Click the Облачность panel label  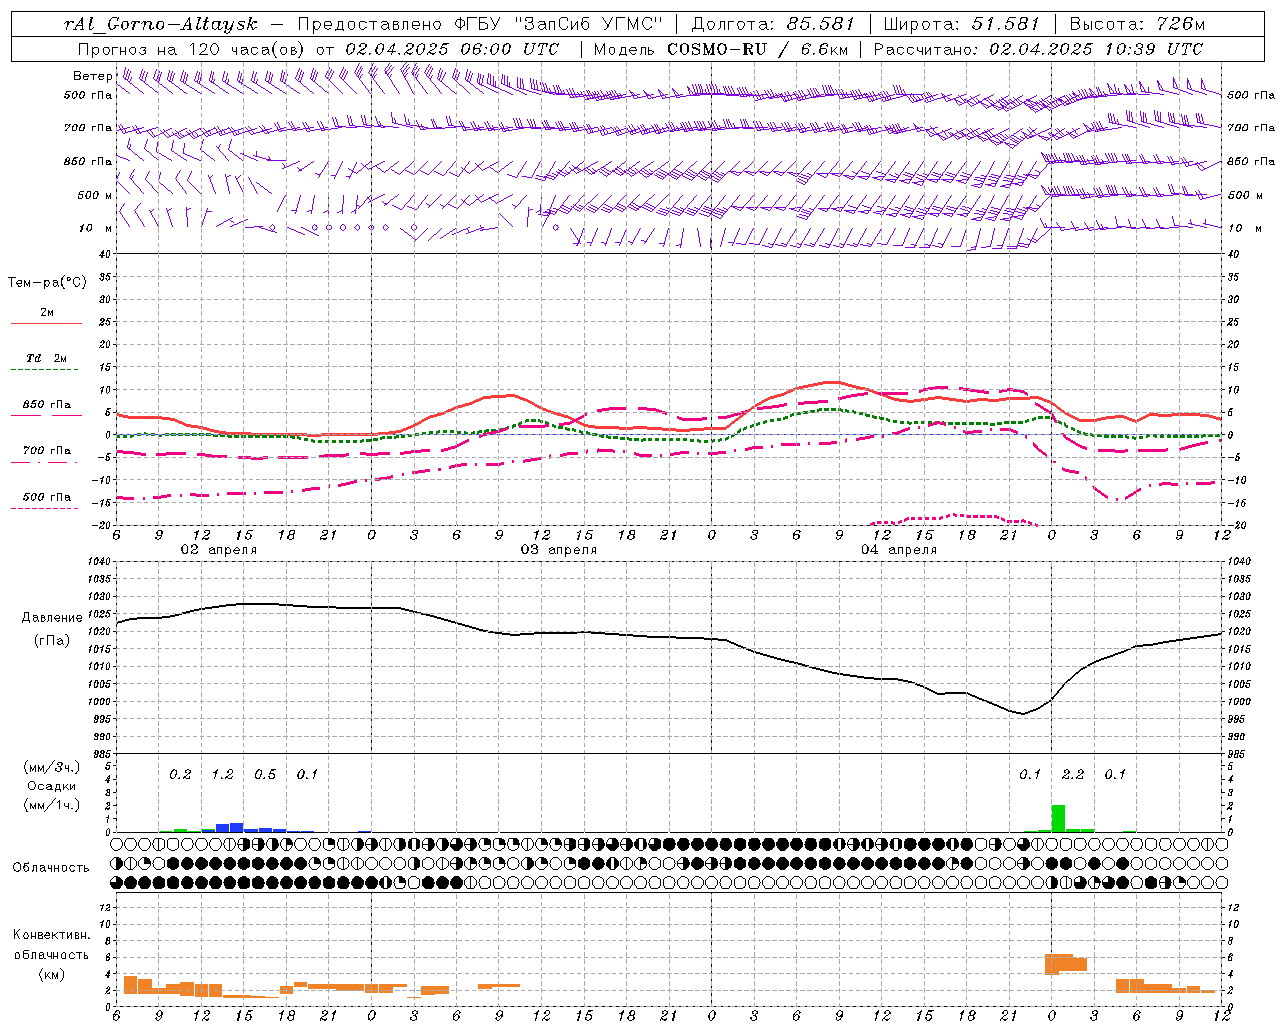[x=51, y=867]
